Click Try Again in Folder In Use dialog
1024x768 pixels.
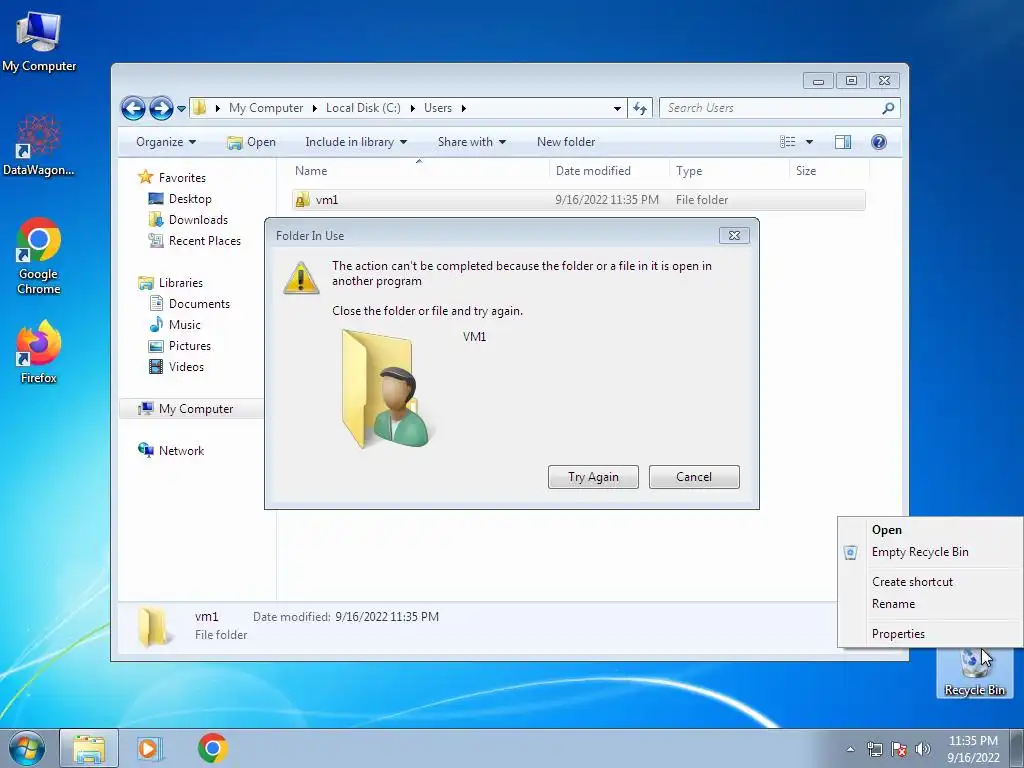593,477
